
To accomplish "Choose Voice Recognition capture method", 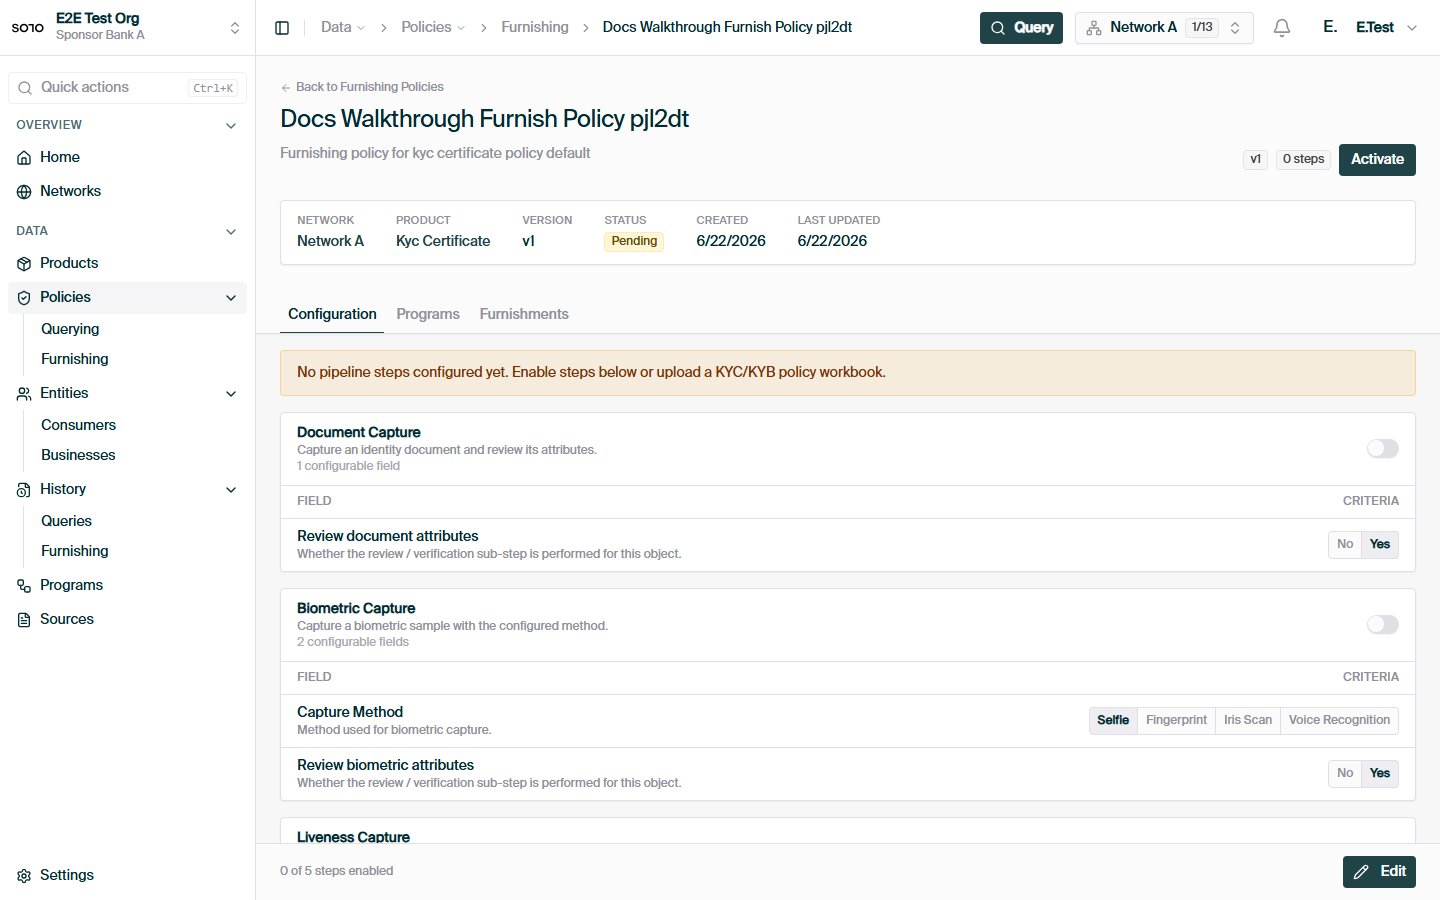I will 1339,720.
